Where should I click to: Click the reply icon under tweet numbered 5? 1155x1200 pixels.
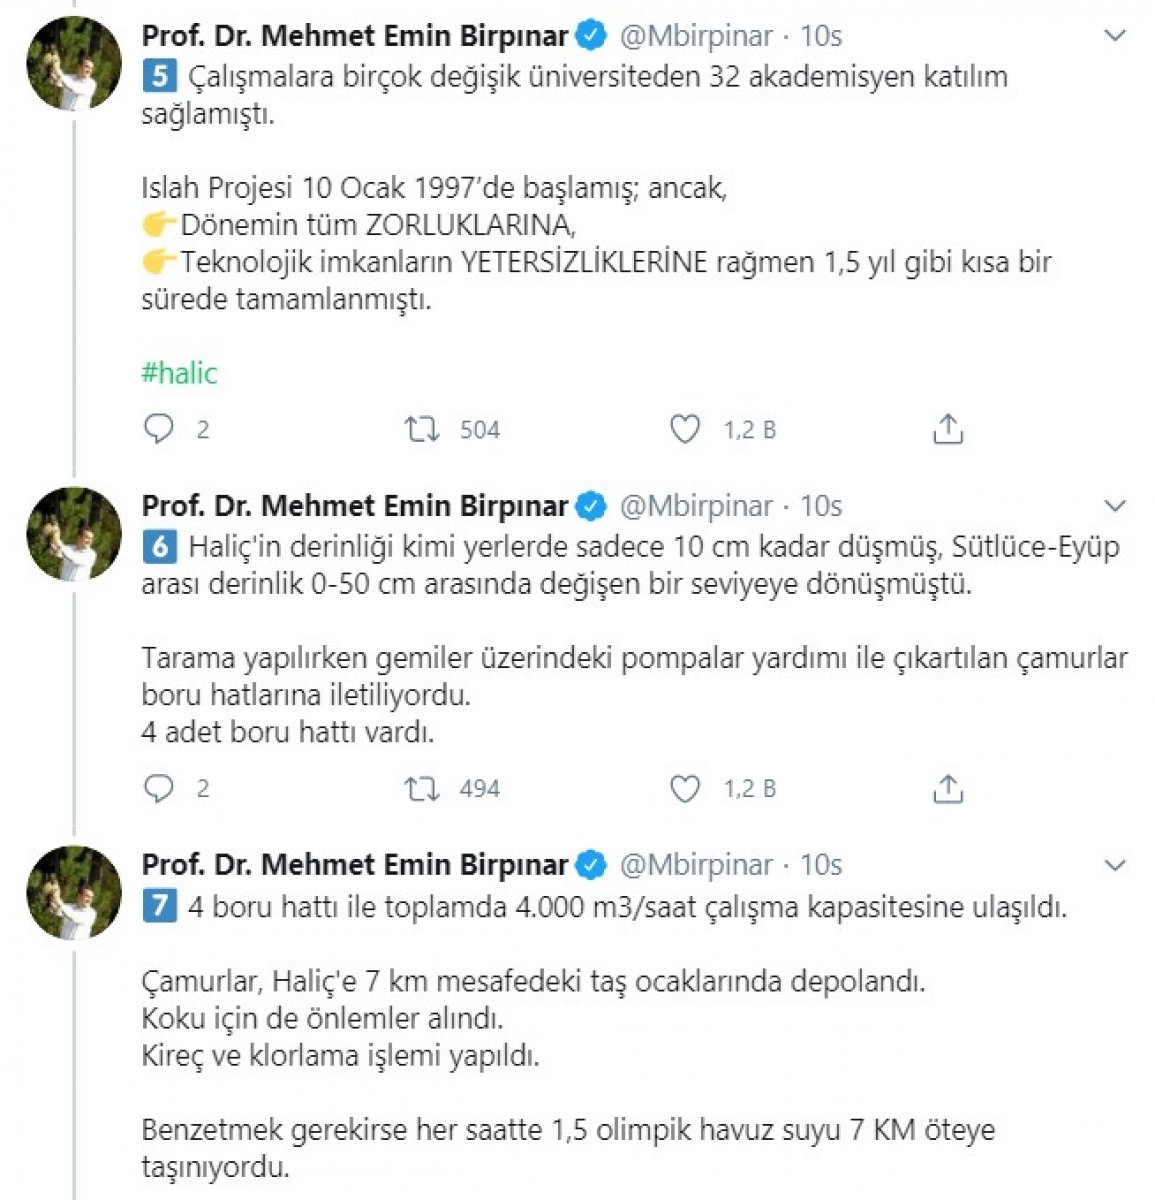161,428
